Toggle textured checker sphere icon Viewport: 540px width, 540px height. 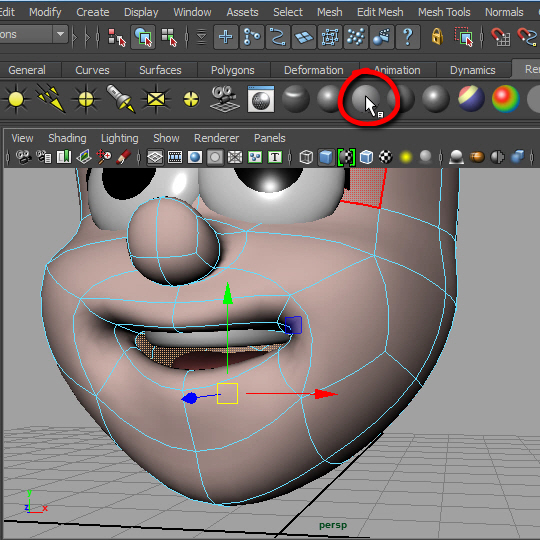(x=386, y=157)
